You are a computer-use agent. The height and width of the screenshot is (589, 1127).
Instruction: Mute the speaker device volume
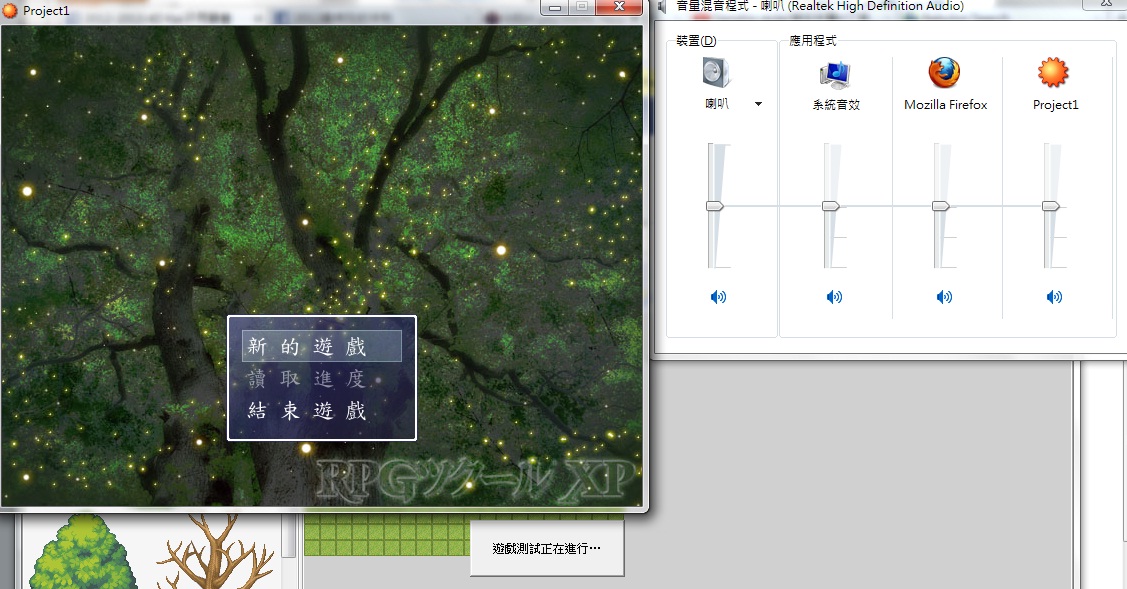(718, 296)
